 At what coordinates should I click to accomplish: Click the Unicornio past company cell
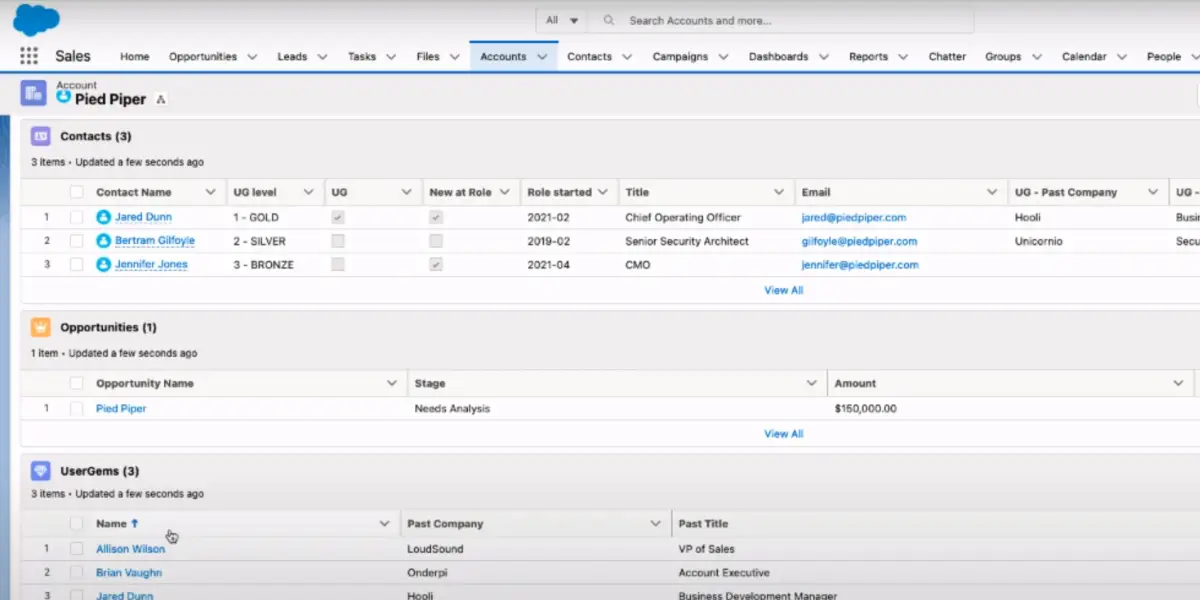click(1039, 241)
